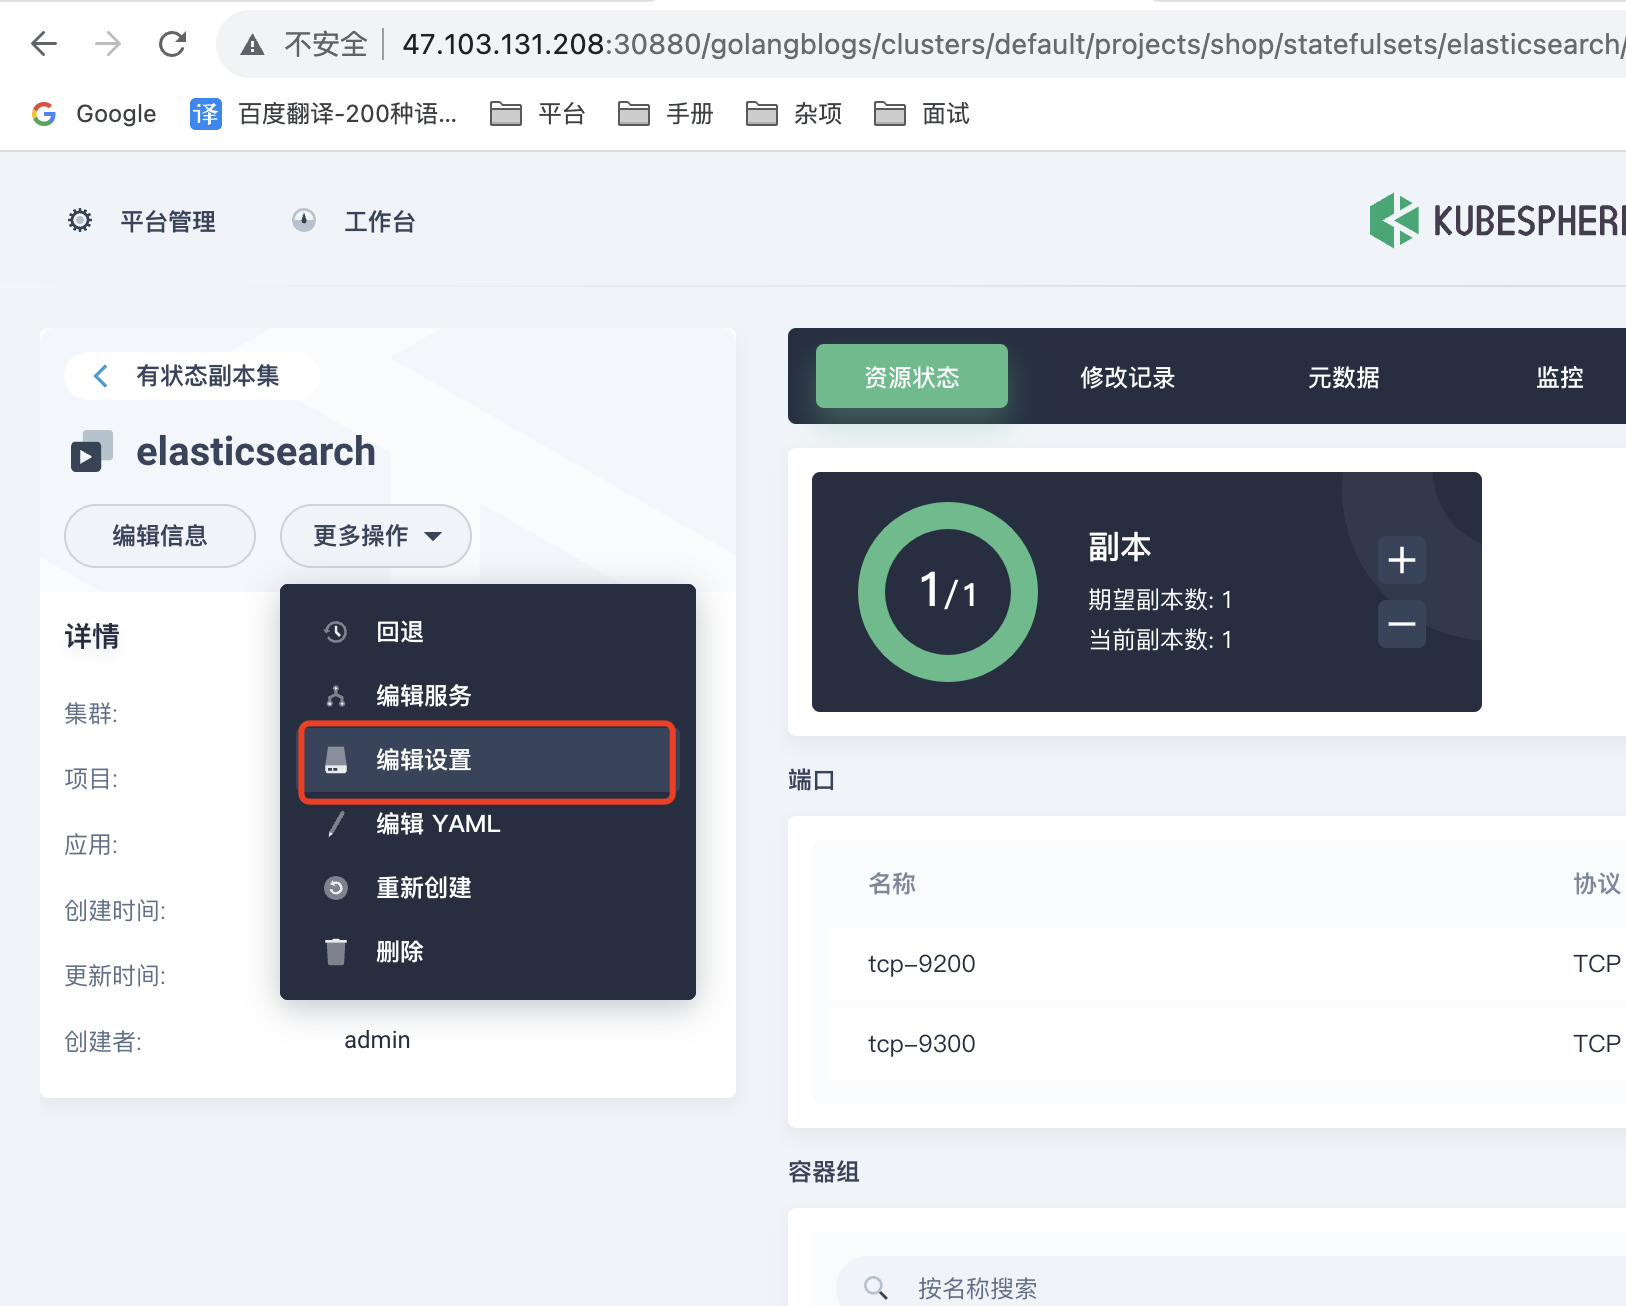This screenshot has width=1626, height=1306.
Task: Select 编辑服务 from the menu
Action: [x=488, y=696]
